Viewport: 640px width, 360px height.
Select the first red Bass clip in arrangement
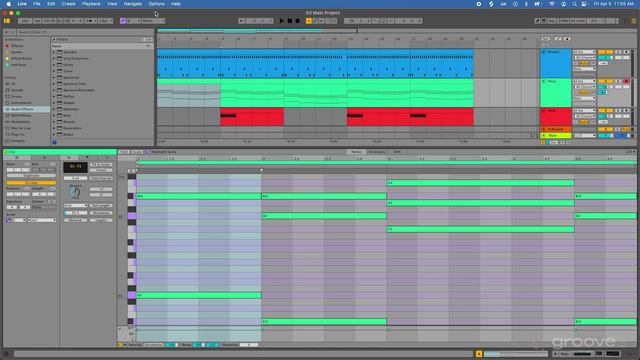[252, 117]
